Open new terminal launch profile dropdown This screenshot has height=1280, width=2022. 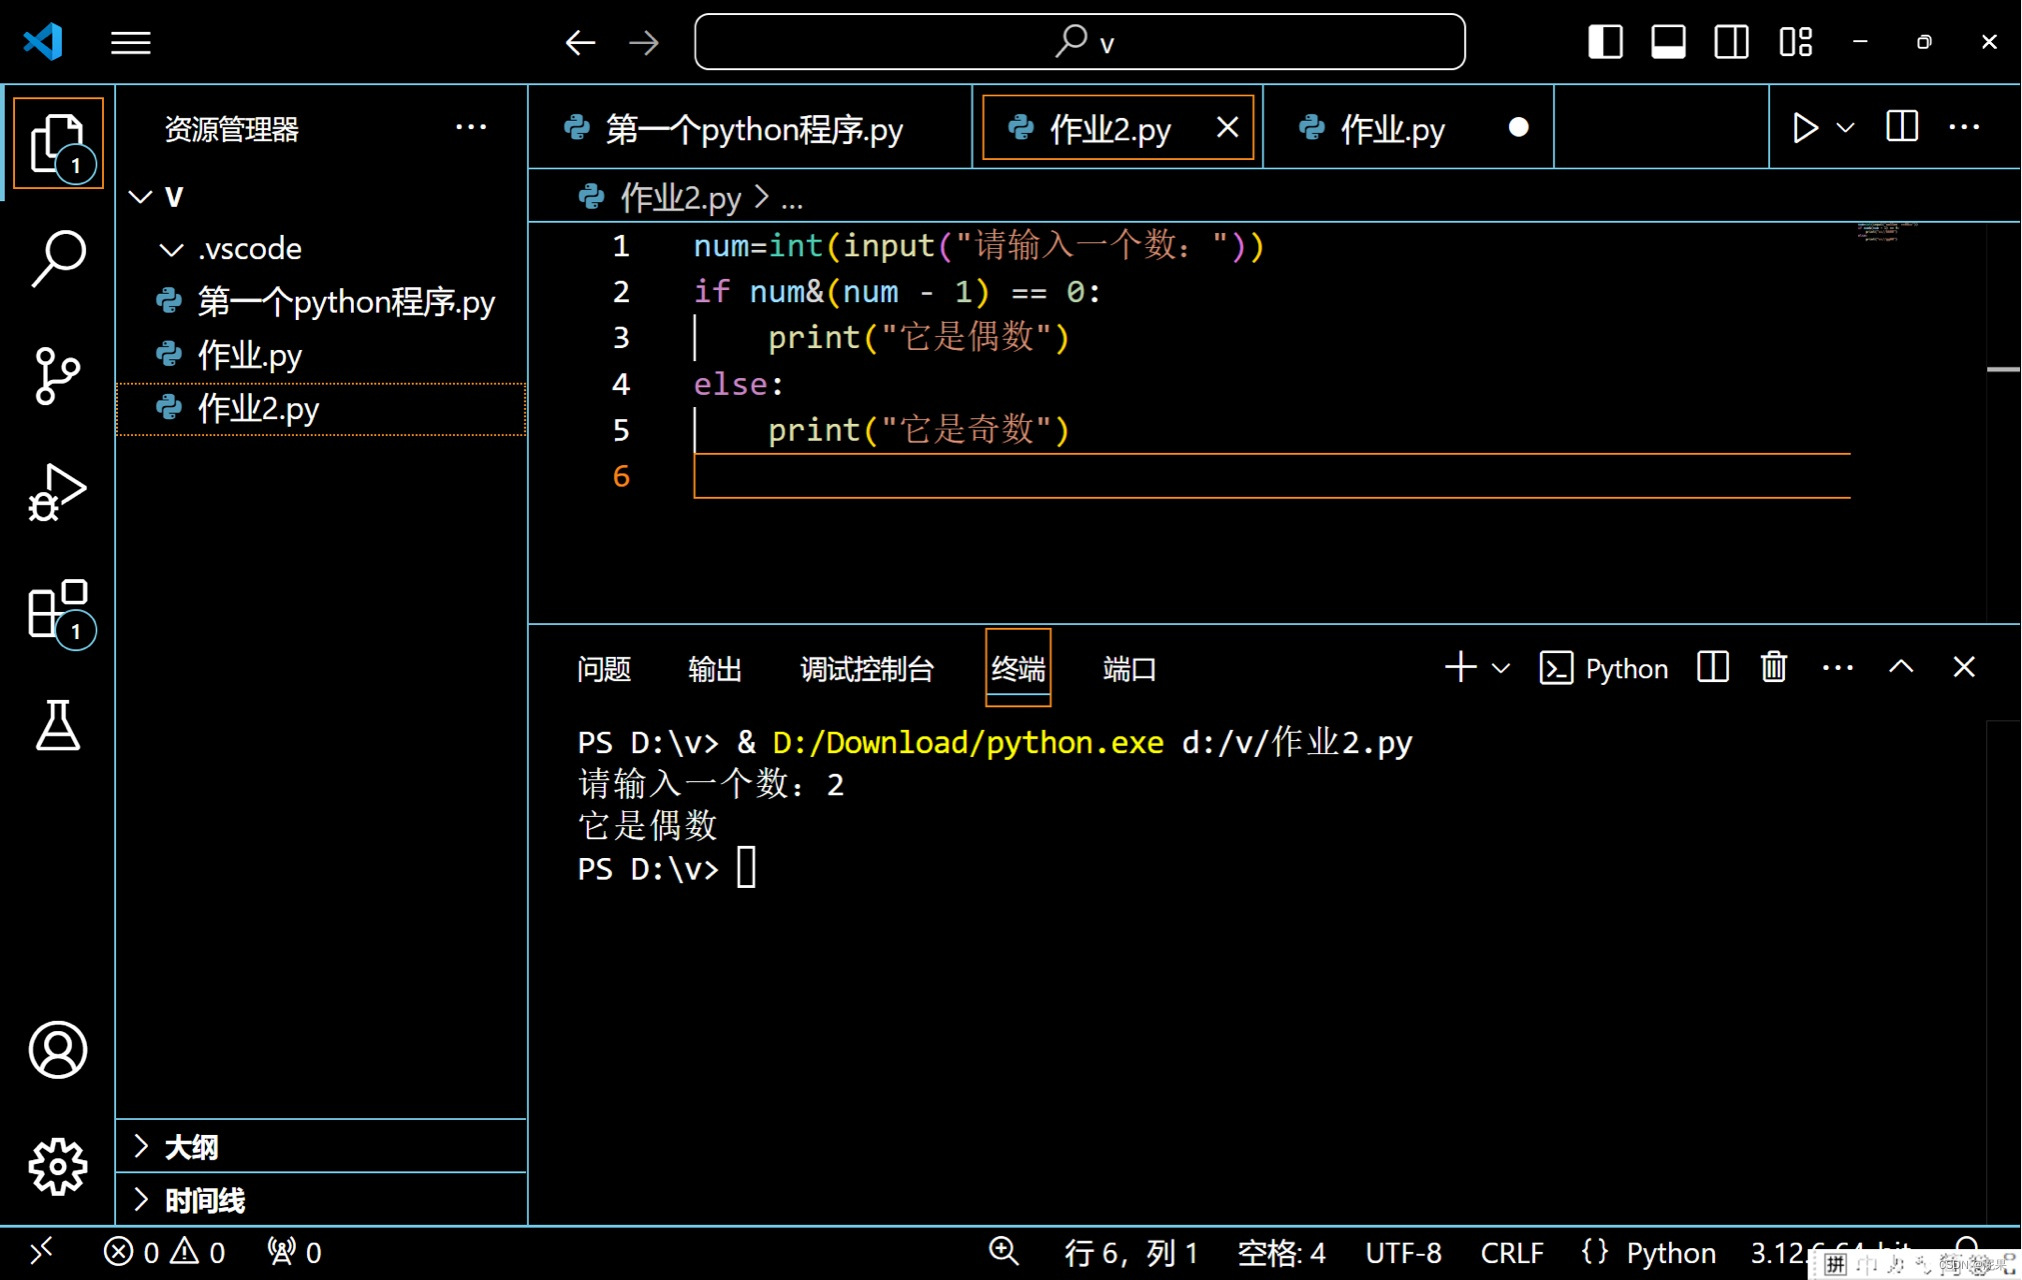[x=1501, y=668]
